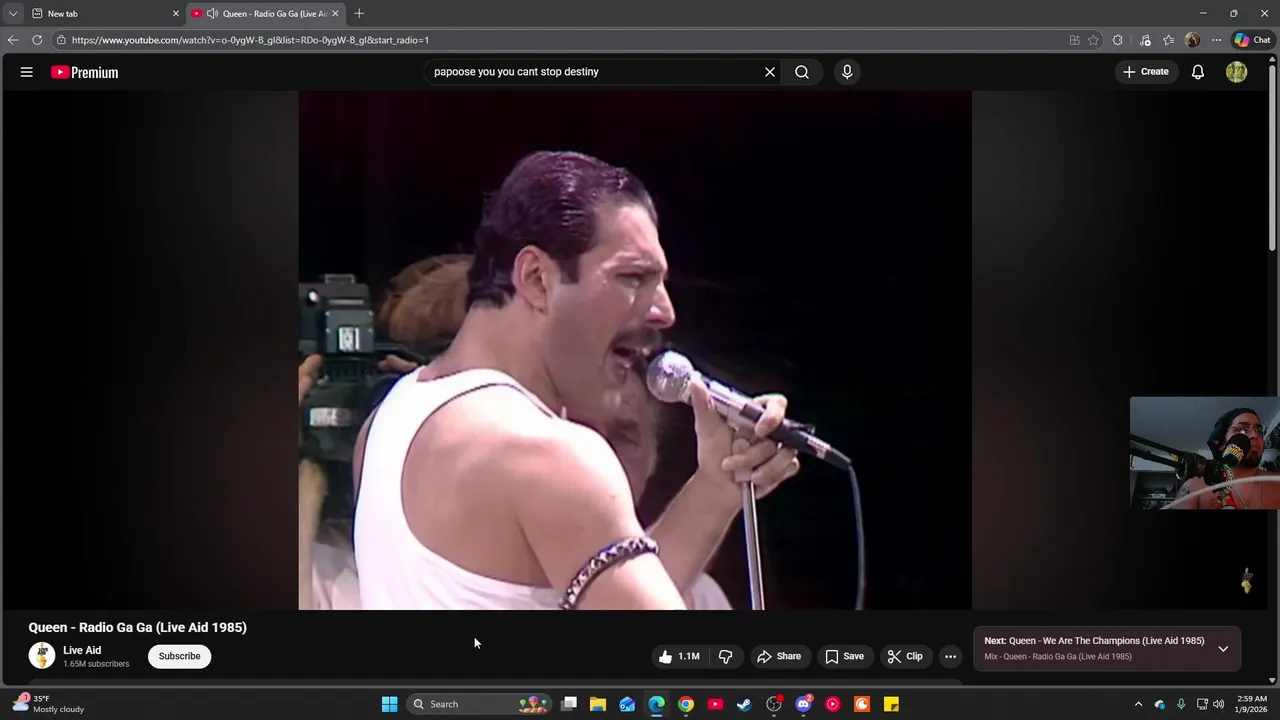Open volume control in system tray
The width and height of the screenshot is (1280, 720).
click(x=1218, y=704)
